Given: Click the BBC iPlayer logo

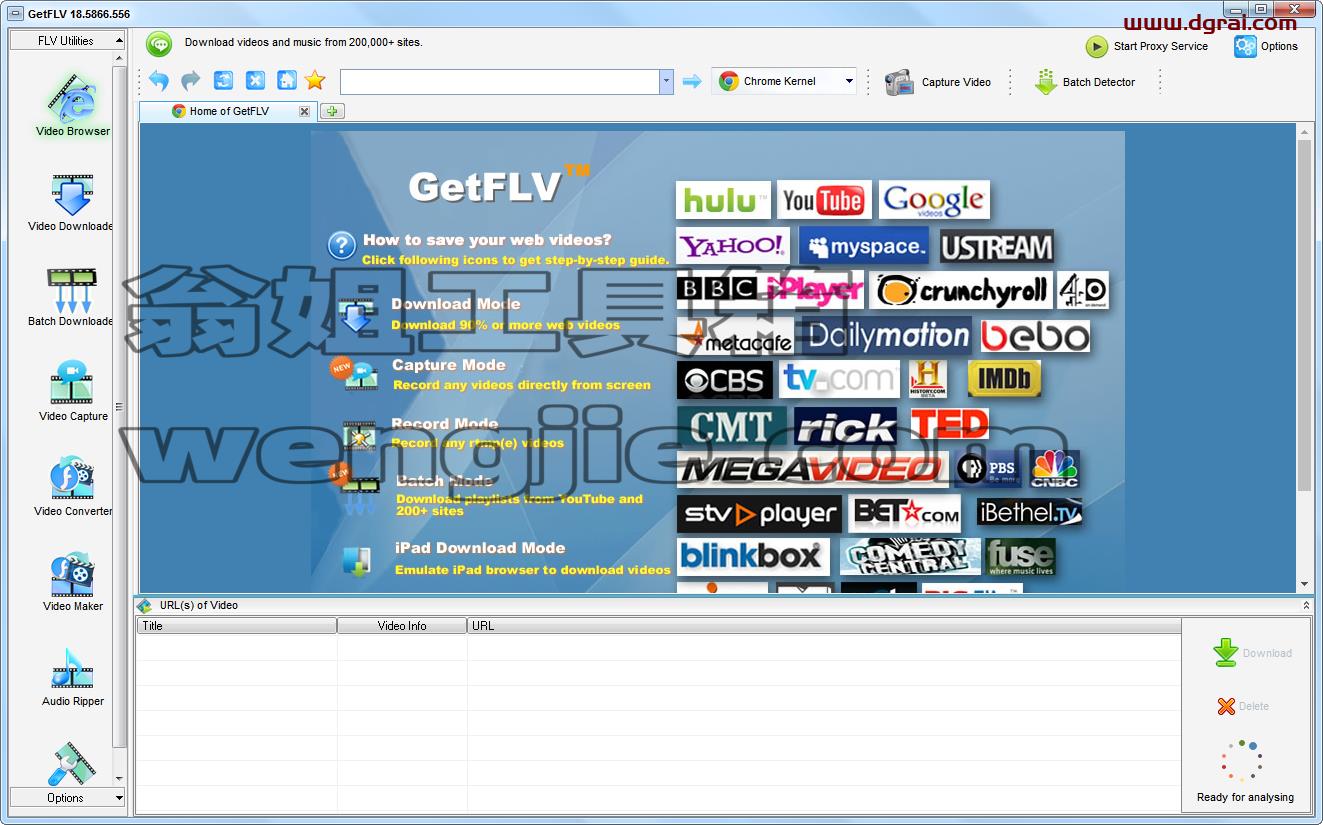Looking at the screenshot, I should [x=770, y=290].
